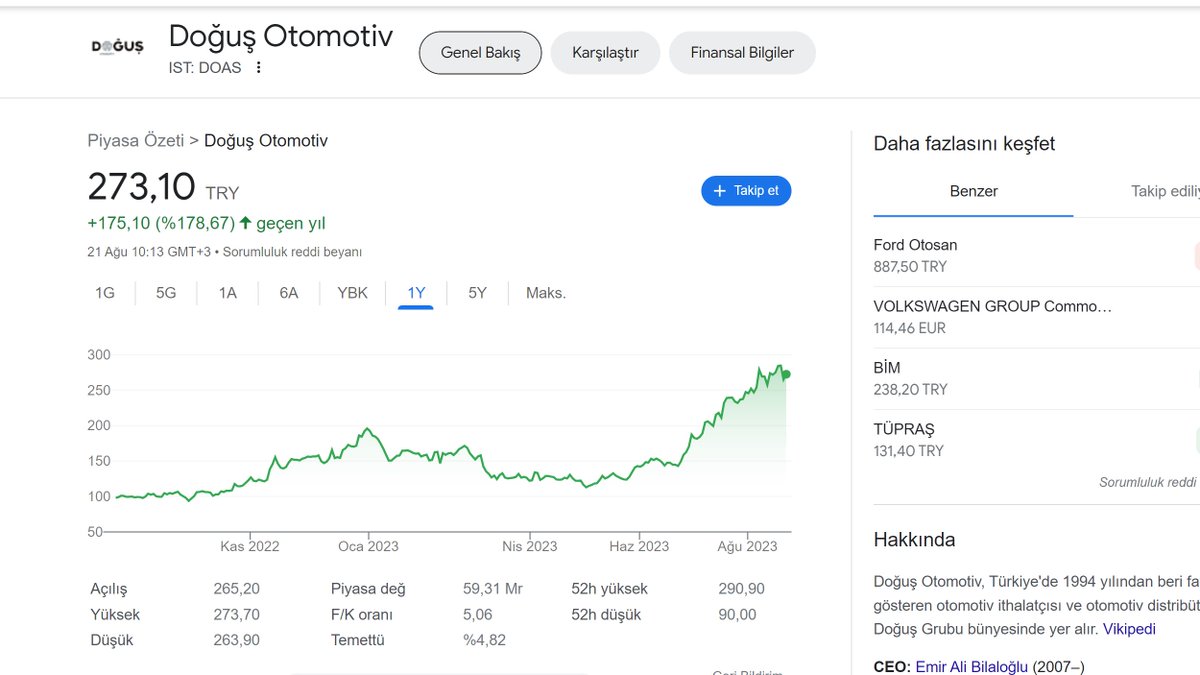The image size is (1200, 675).
Task: Switch chart to 6A range
Action: coord(289,293)
